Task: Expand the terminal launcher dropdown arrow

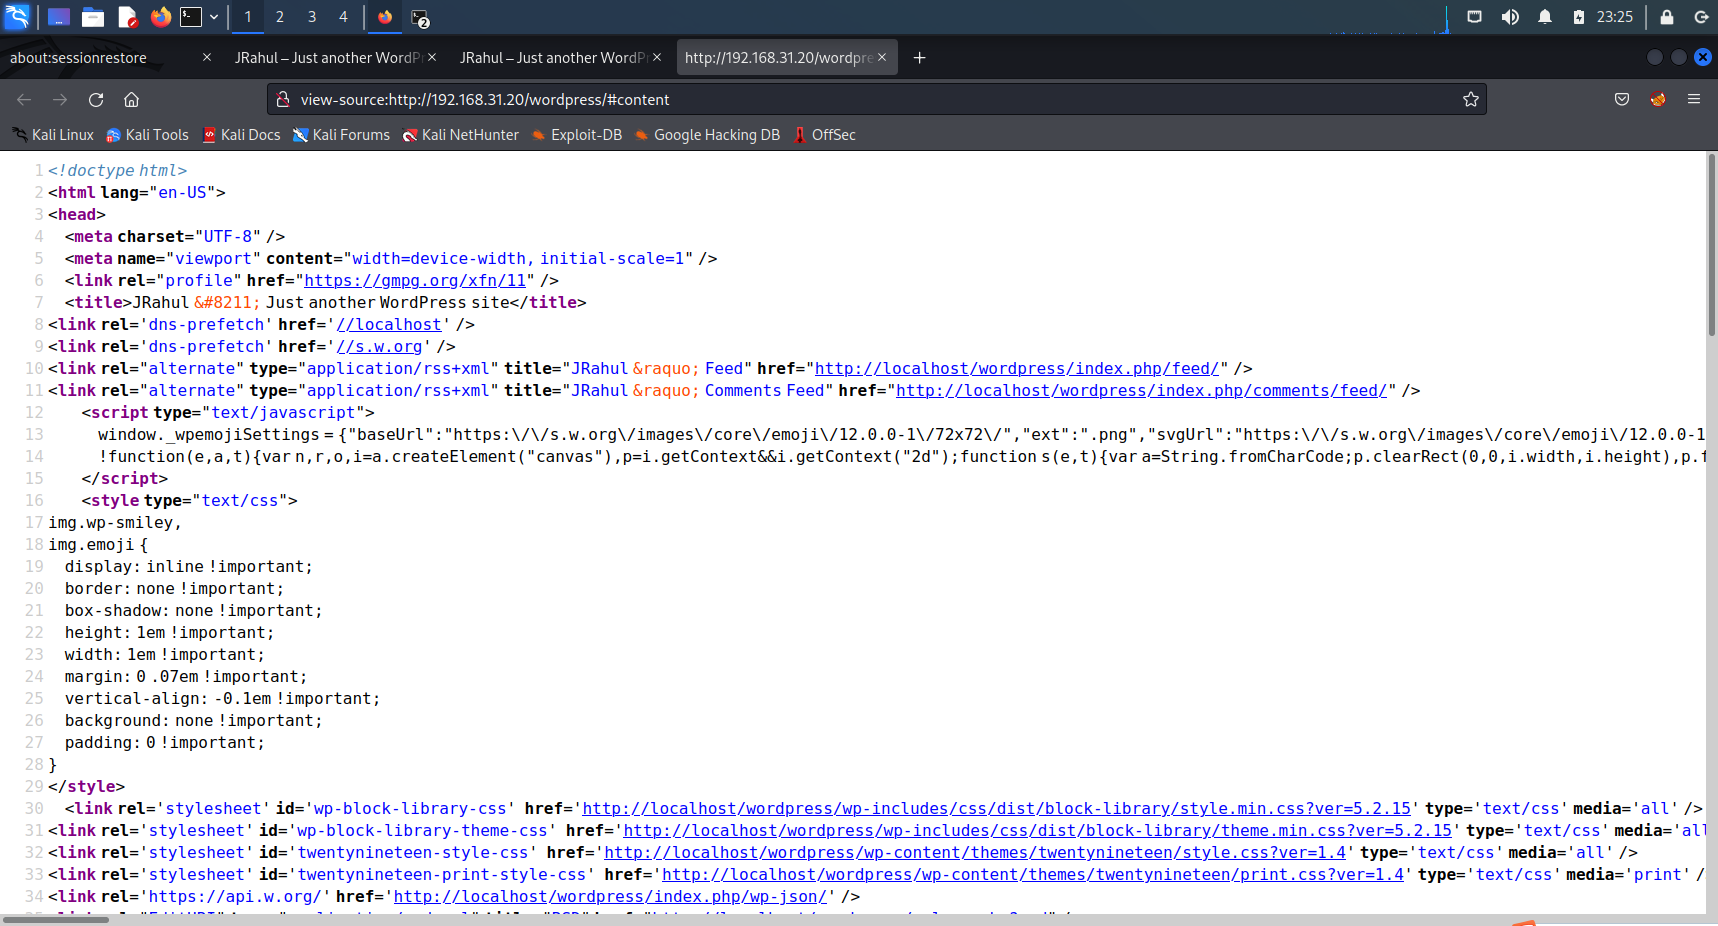Action: pyautogui.click(x=214, y=17)
